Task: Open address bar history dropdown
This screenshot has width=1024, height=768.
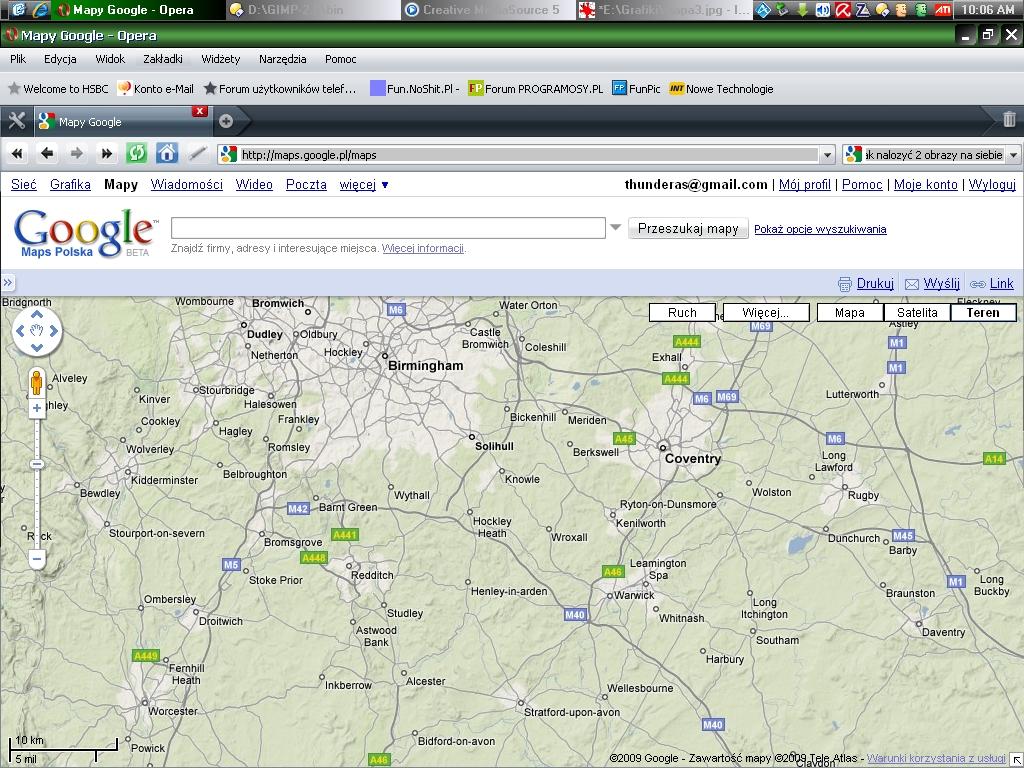Action: click(x=827, y=155)
